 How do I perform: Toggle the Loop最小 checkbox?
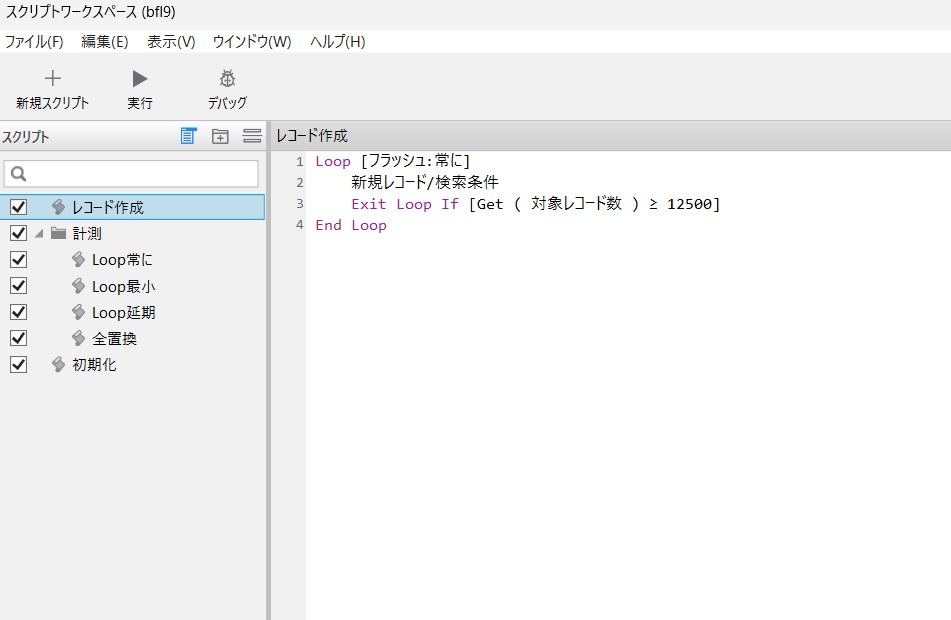point(19,286)
